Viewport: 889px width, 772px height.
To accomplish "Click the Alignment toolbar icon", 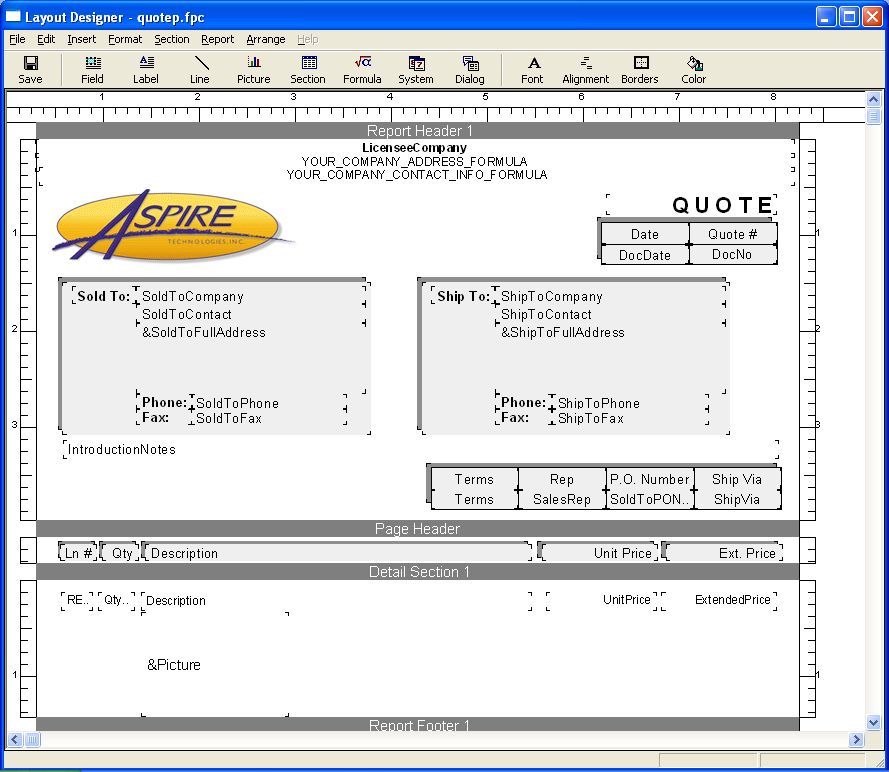I will 586,69.
